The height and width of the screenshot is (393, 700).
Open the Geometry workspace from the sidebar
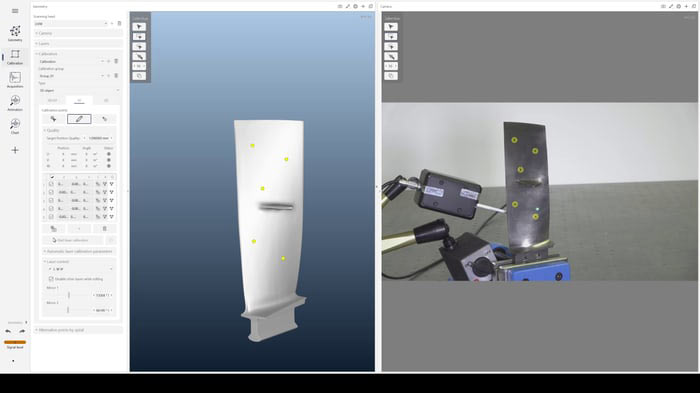click(15, 33)
